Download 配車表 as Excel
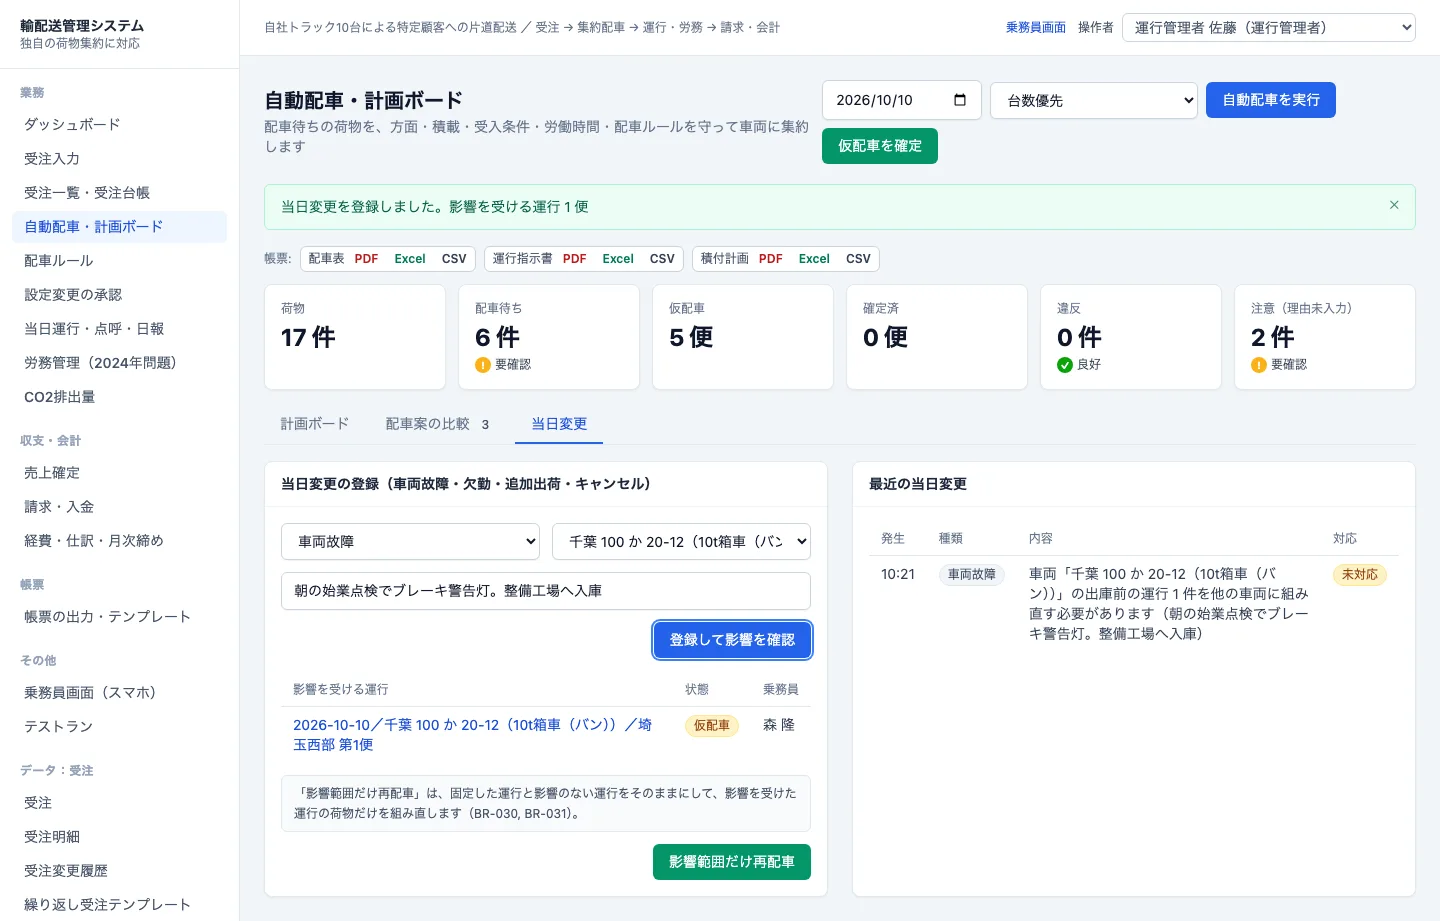The height and width of the screenshot is (921, 1440). click(410, 259)
